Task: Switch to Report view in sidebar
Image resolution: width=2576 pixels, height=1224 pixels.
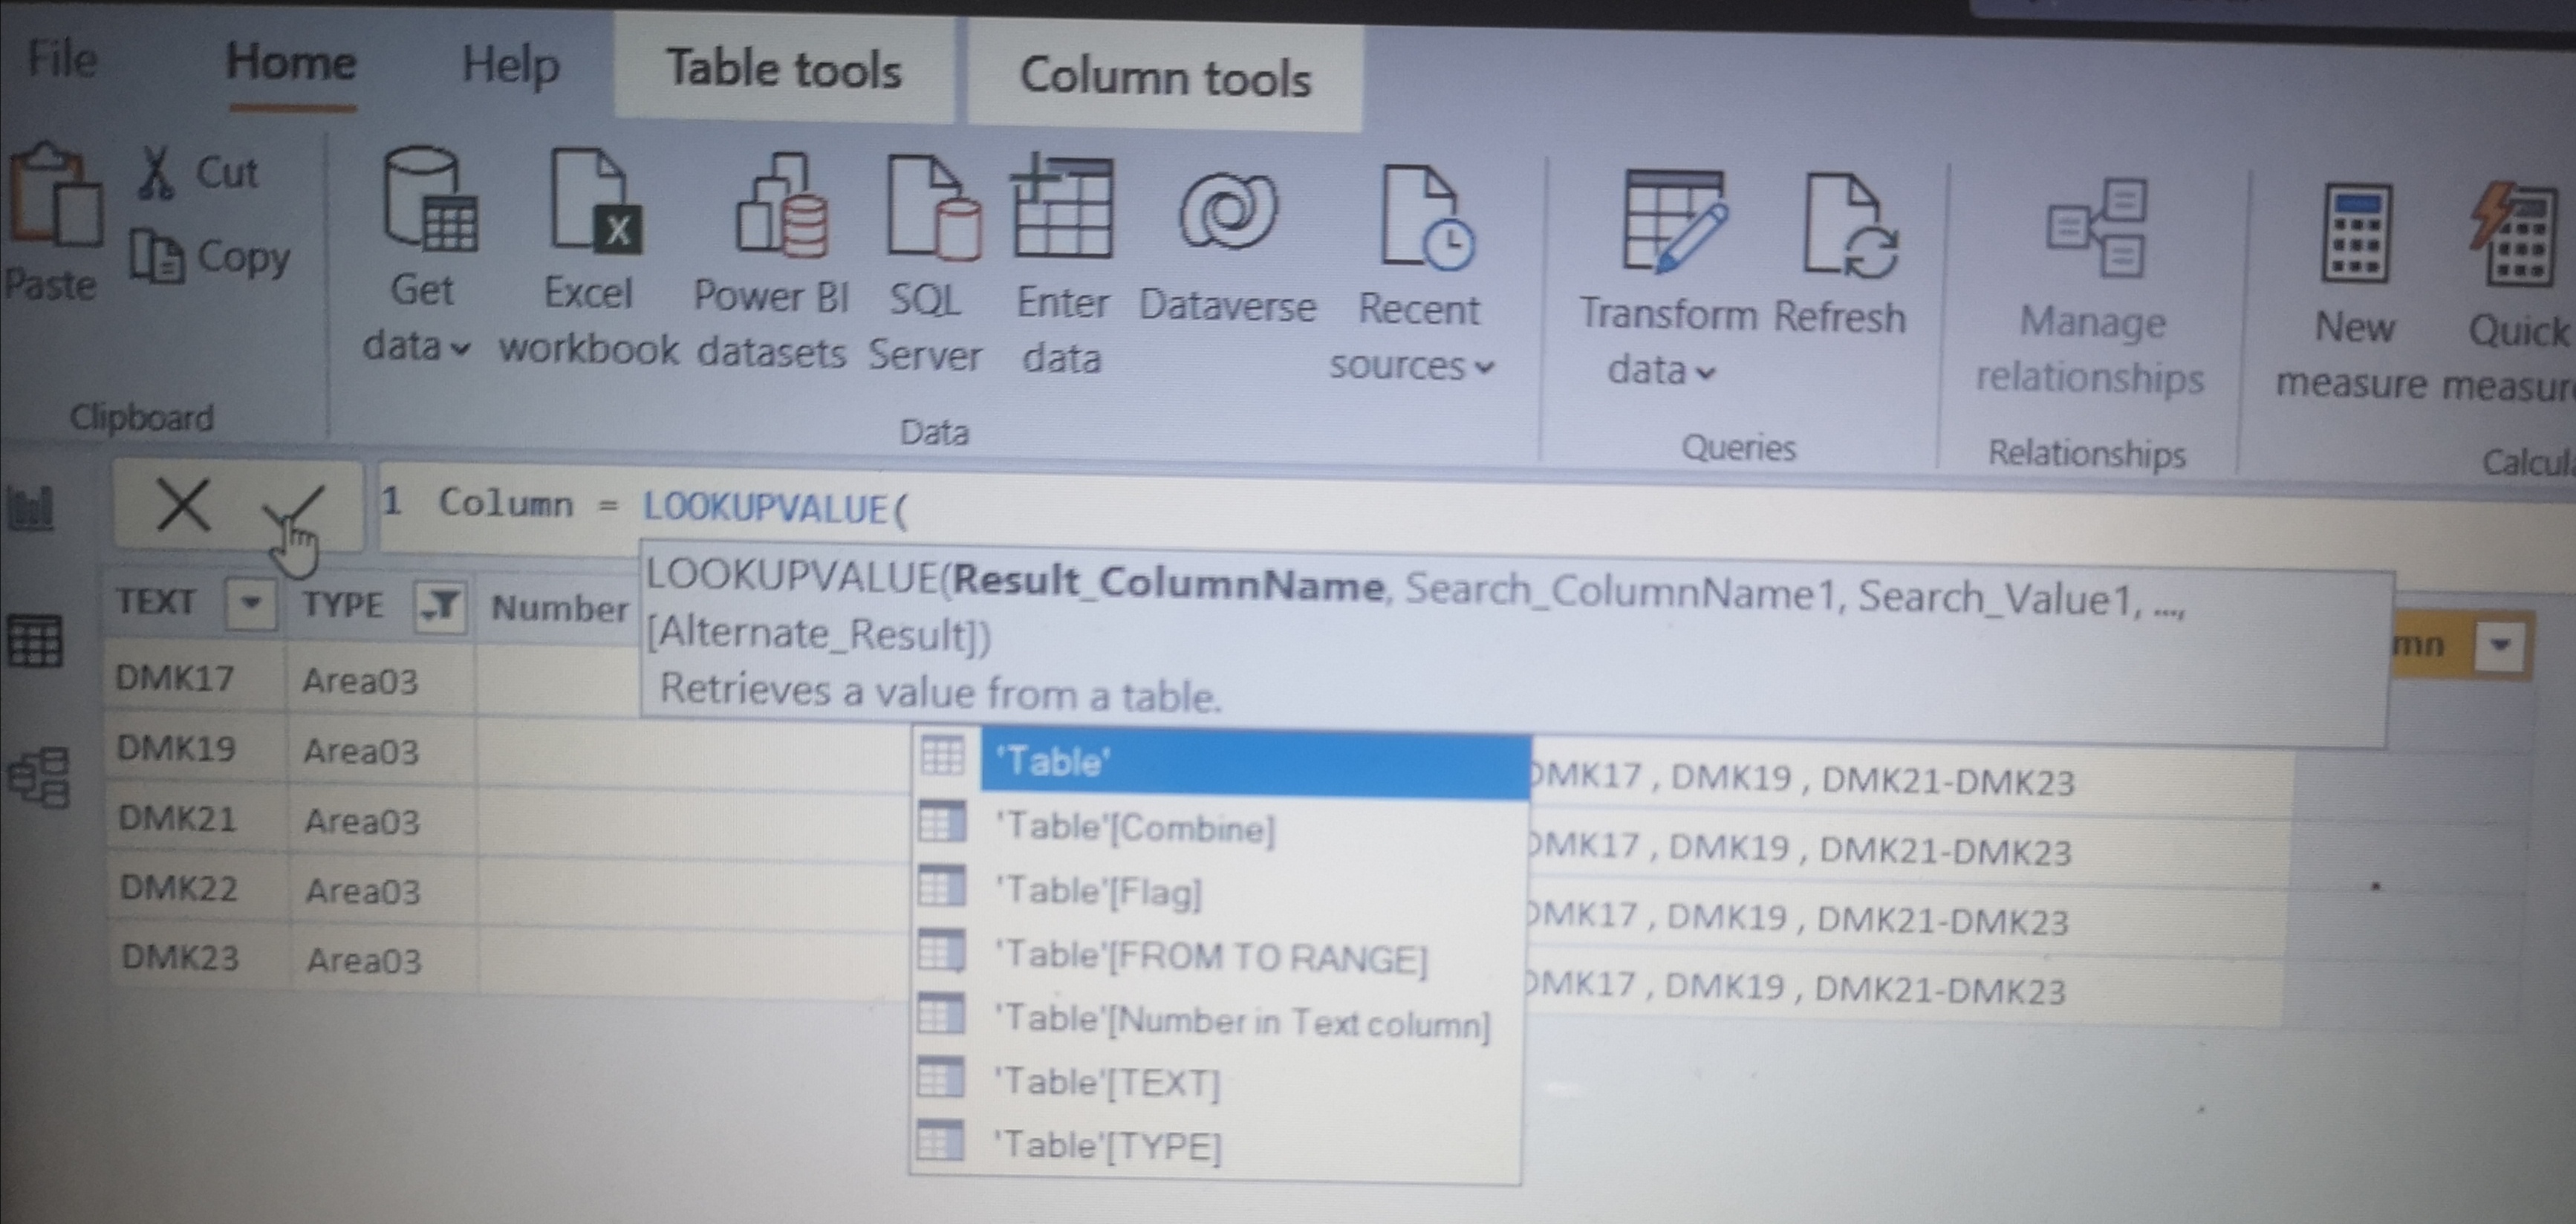Action: pyautogui.click(x=31, y=509)
